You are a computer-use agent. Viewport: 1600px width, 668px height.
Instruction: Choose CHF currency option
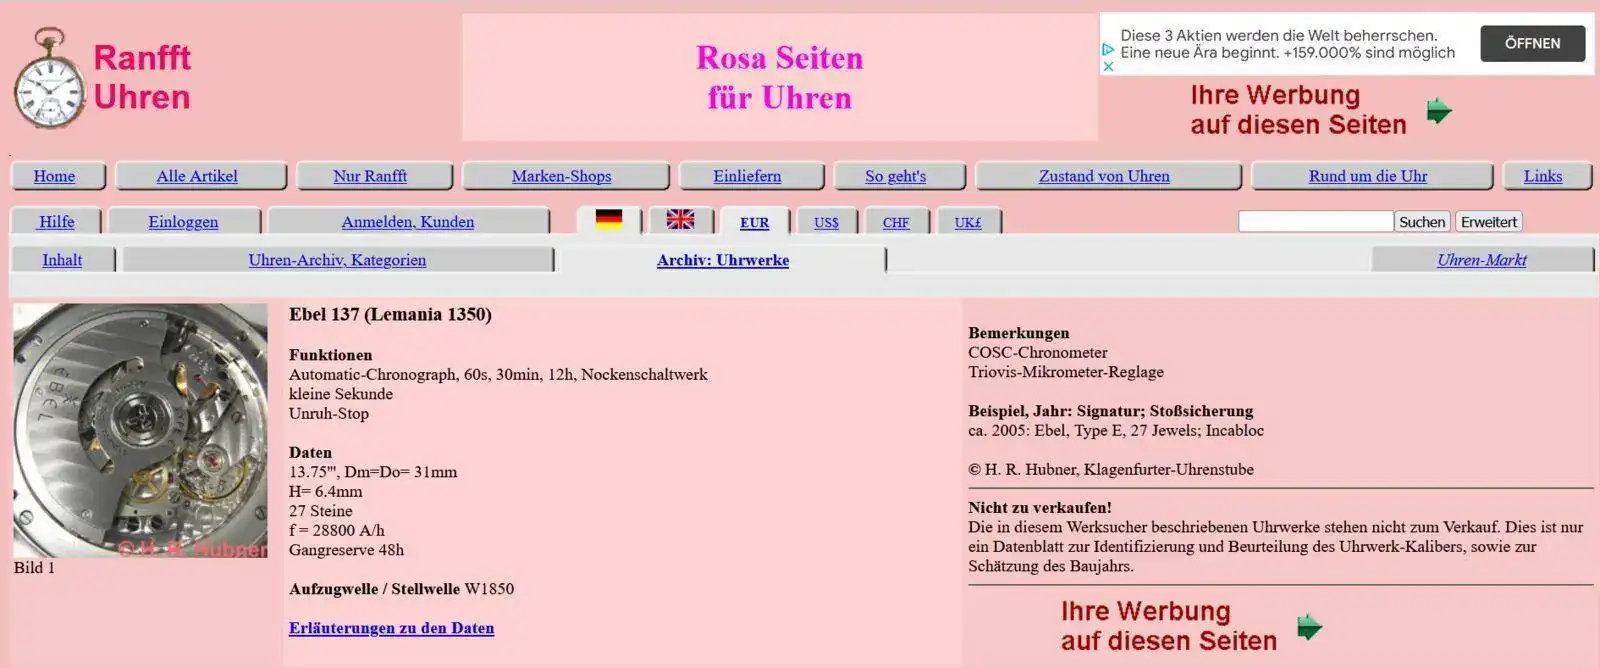pyautogui.click(x=895, y=222)
